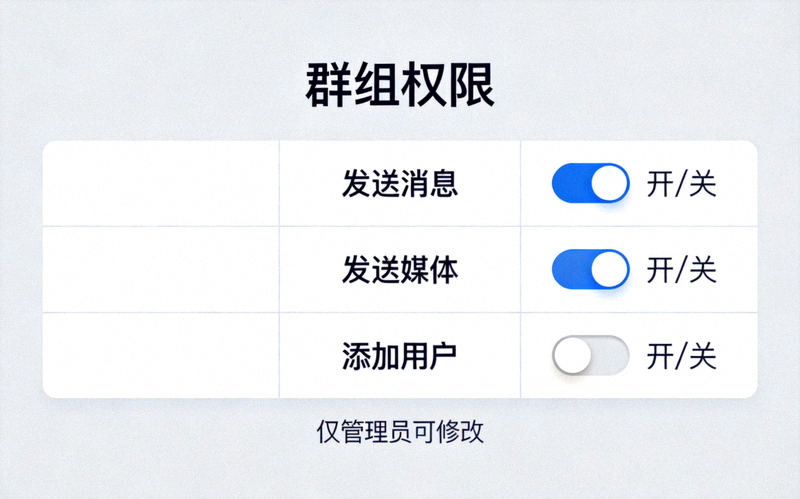Click the empty cell left of 添加用户
The width and height of the screenshot is (800, 499).
coord(160,355)
